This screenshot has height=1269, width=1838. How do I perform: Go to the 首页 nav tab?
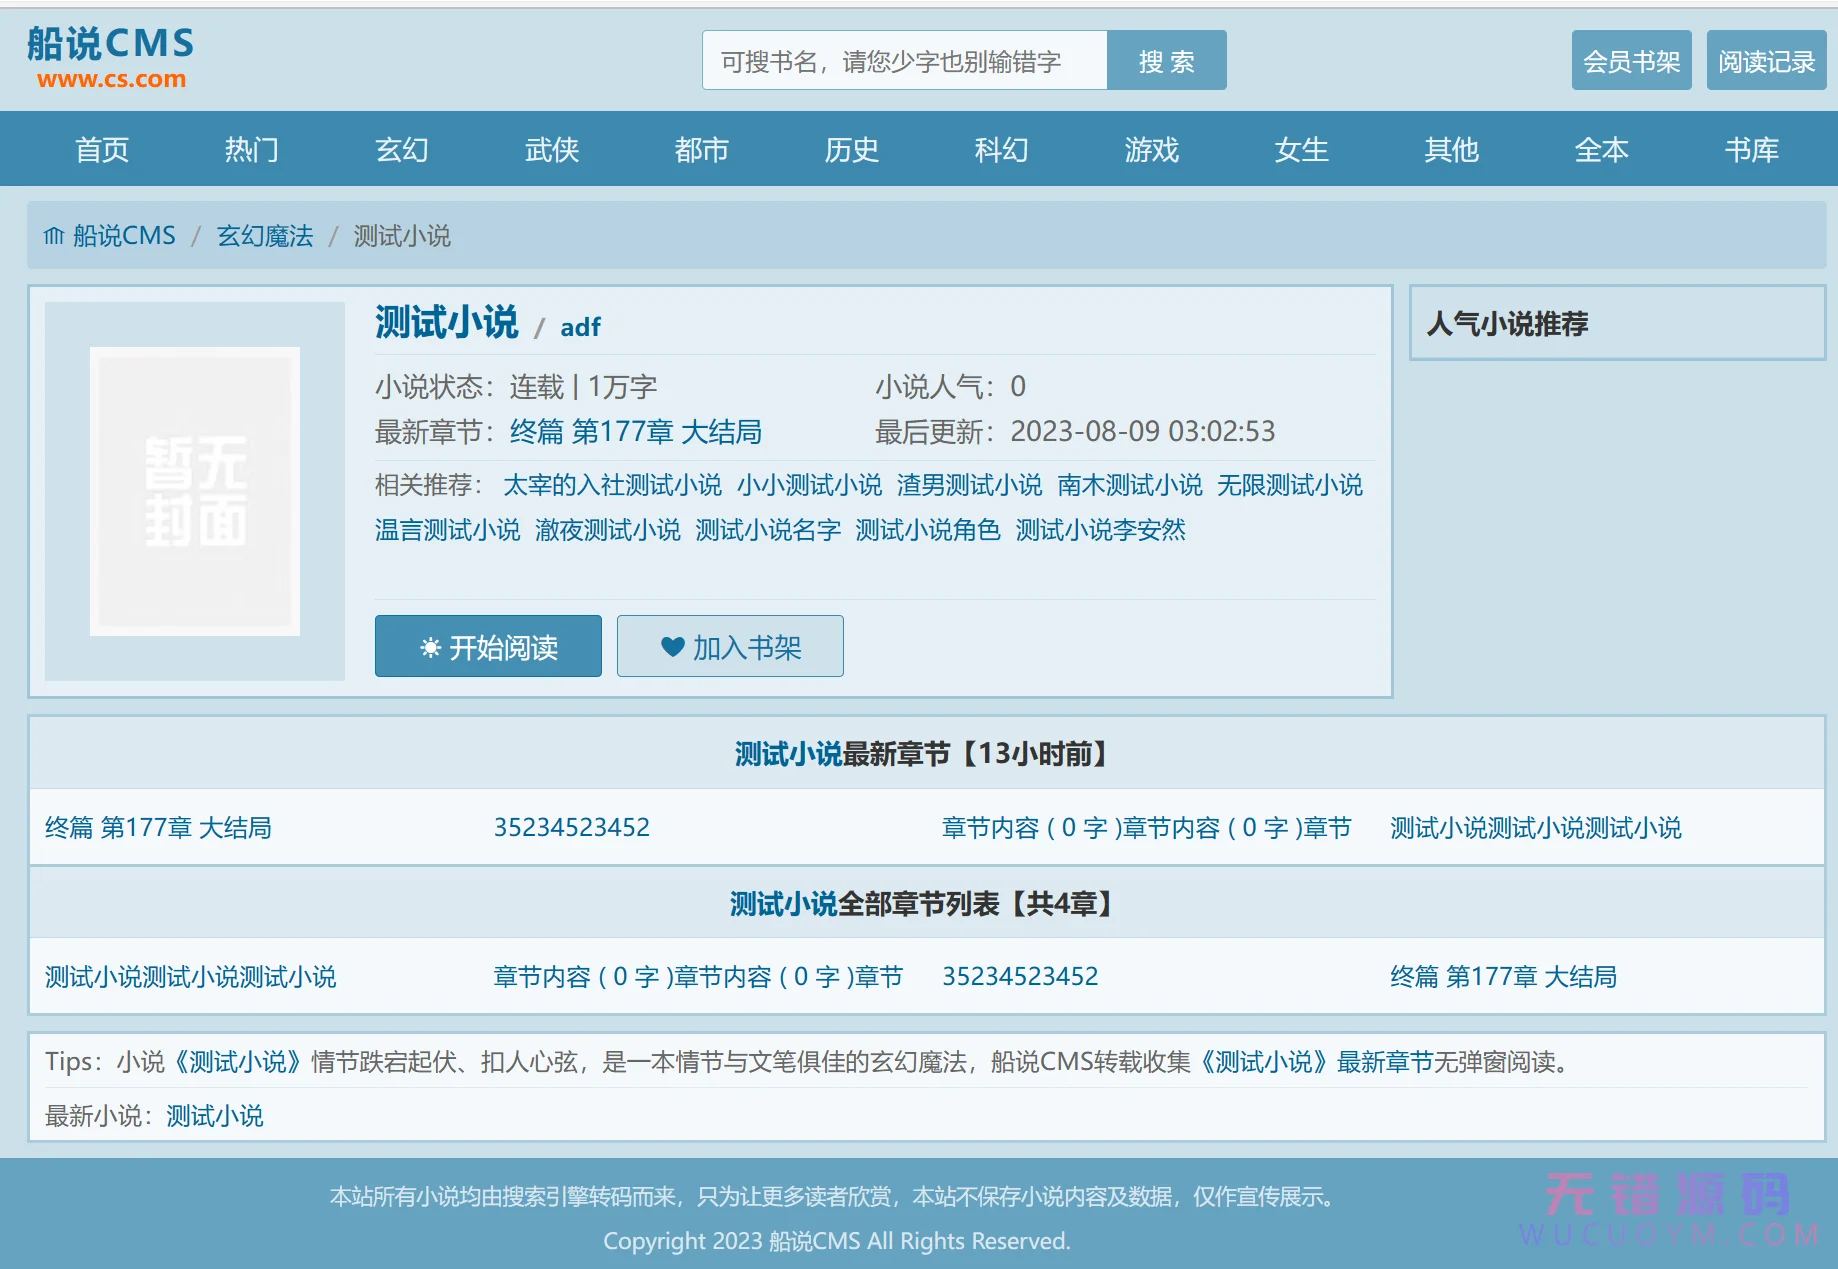pyautogui.click(x=102, y=149)
